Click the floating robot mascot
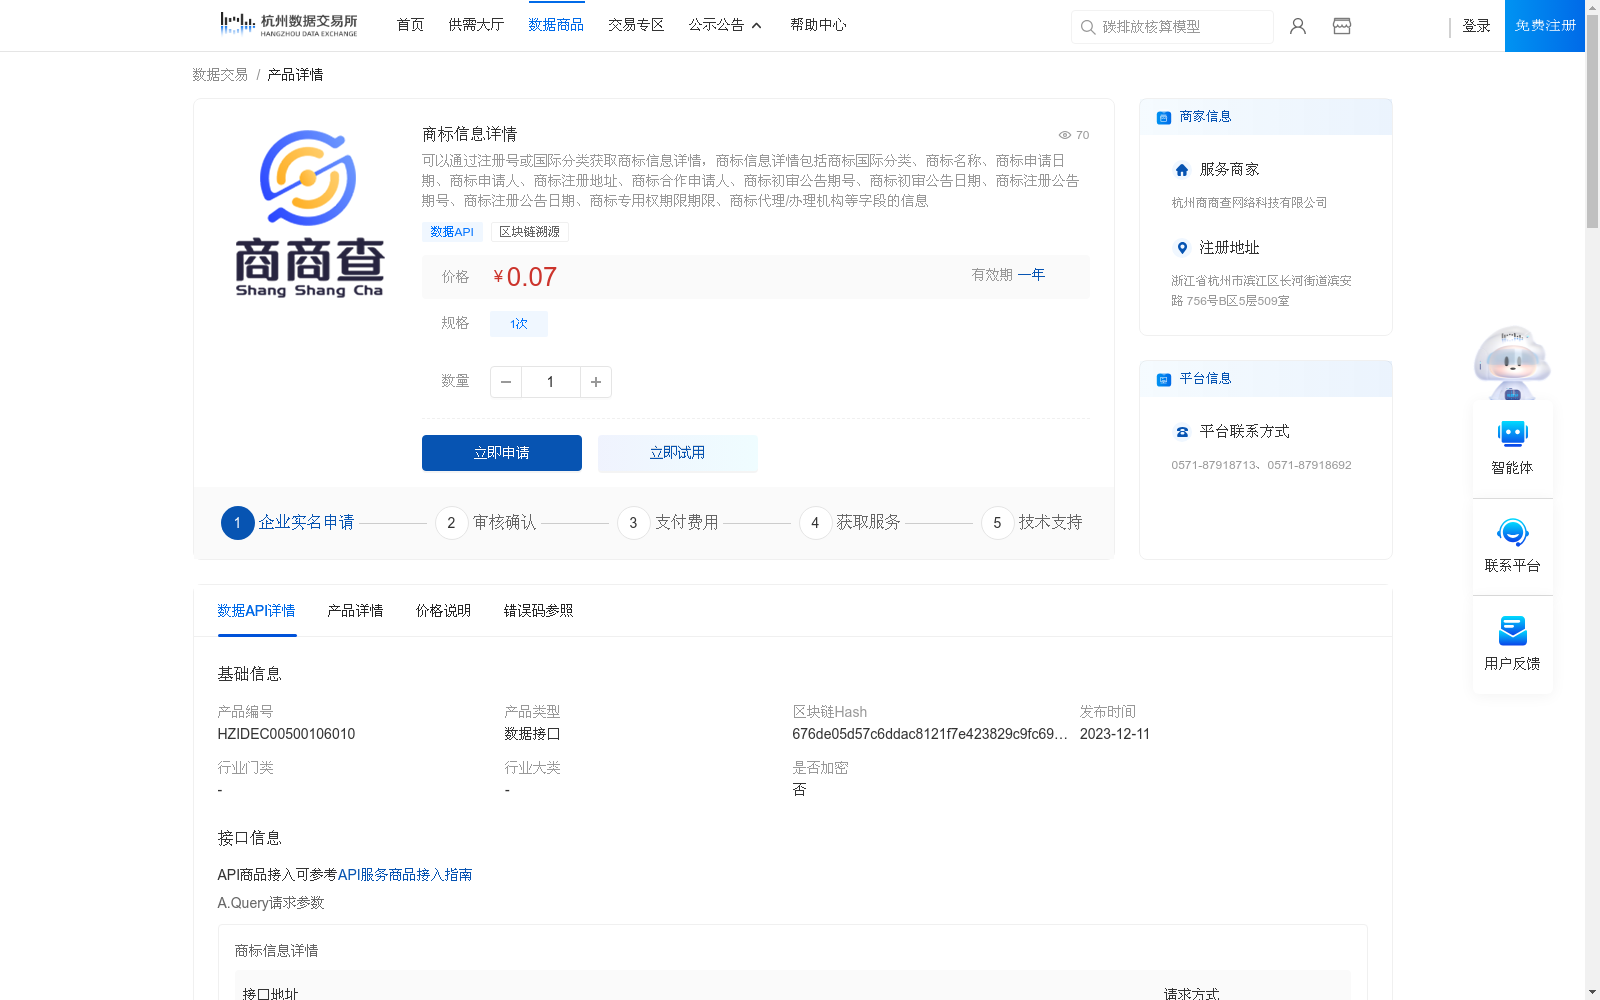 tap(1512, 362)
